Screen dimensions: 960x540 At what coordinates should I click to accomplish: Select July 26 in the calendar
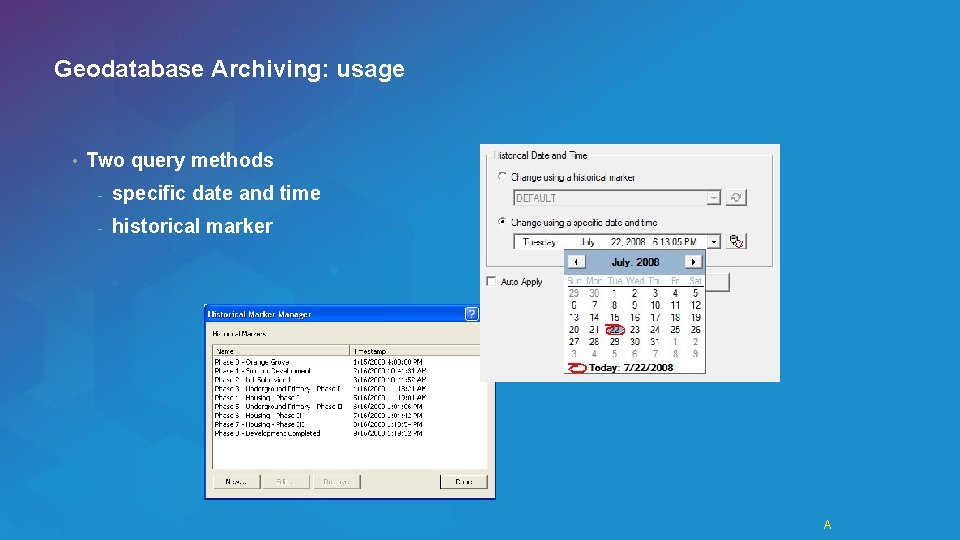pos(696,329)
